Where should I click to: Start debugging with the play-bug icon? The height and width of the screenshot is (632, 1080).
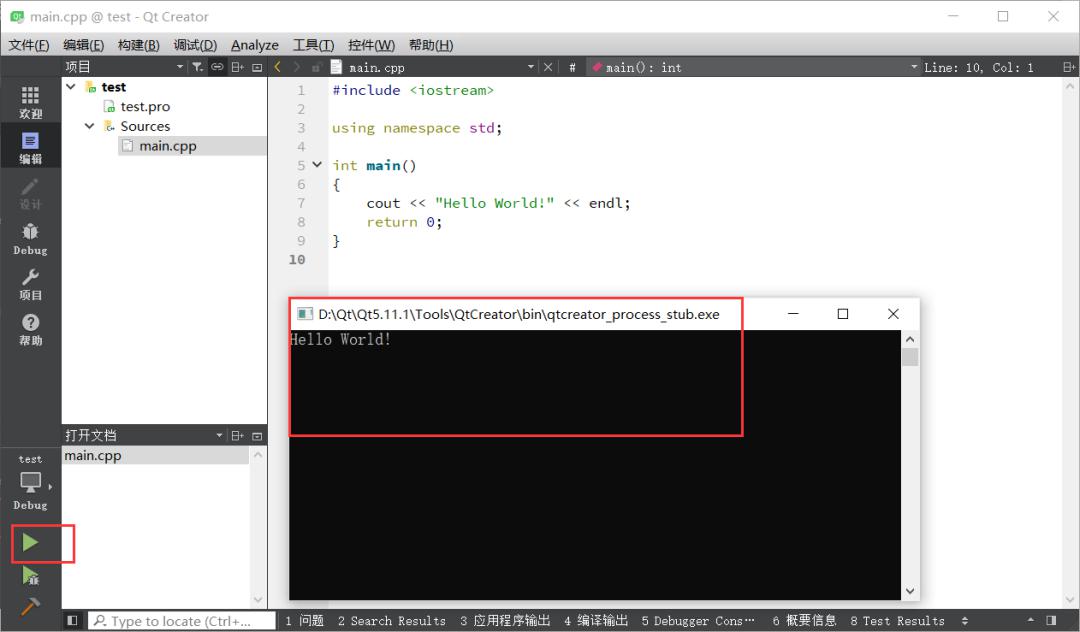click(30, 576)
